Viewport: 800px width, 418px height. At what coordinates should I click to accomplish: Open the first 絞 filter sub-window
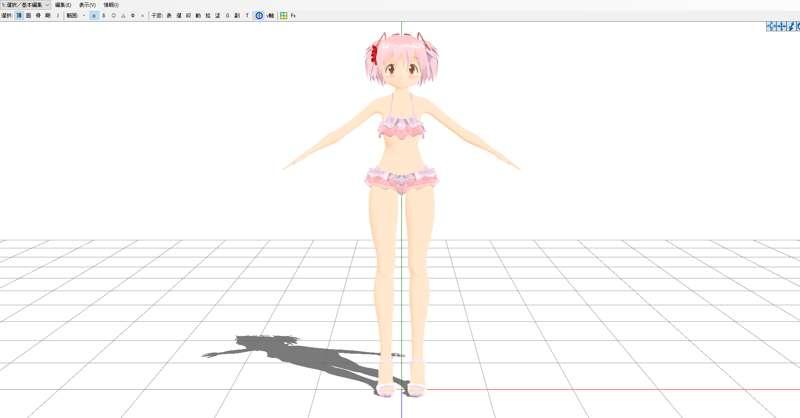tap(188, 15)
